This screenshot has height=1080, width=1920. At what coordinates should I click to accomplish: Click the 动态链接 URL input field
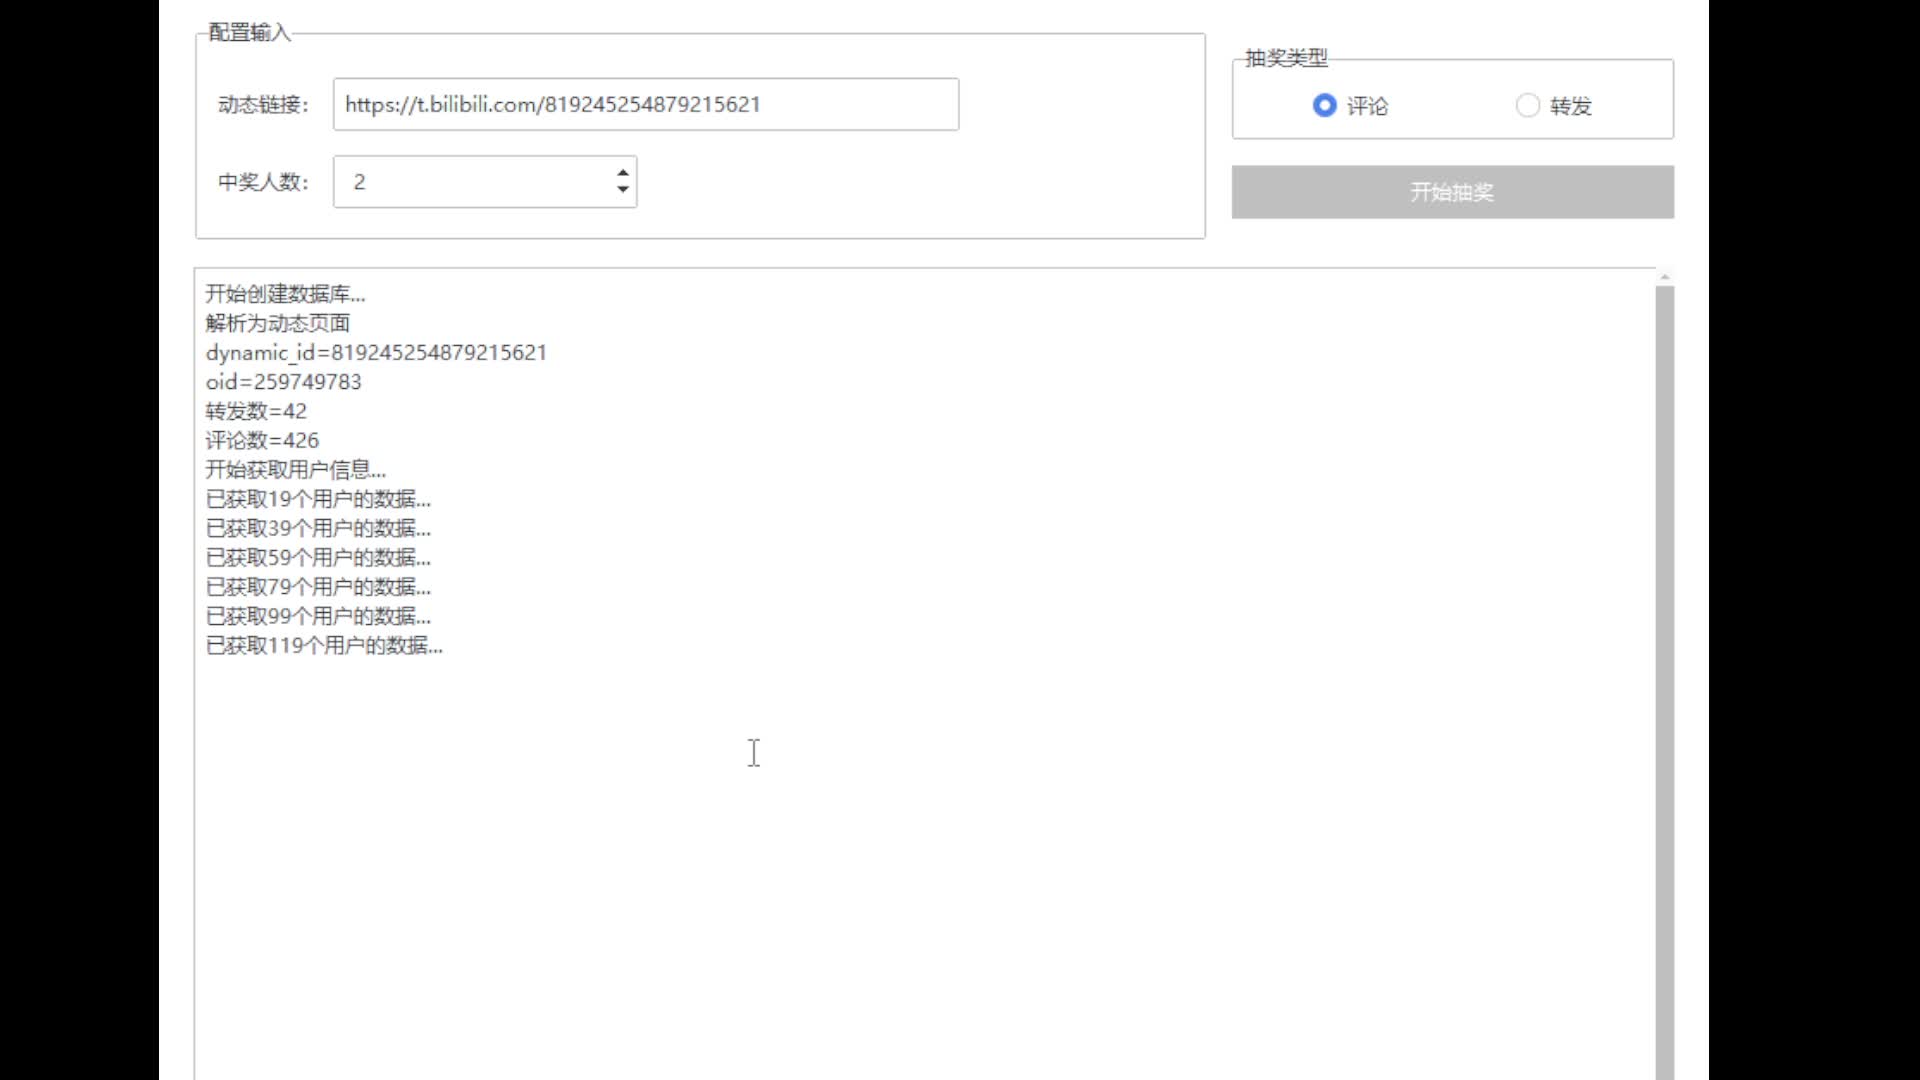(x=645, y=104)
